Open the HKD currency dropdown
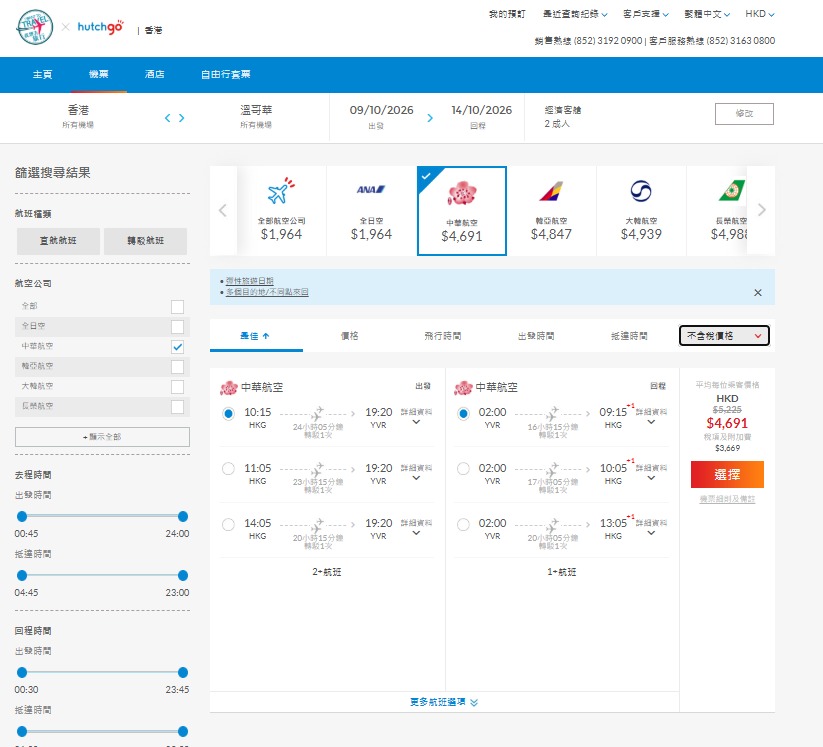 coord(759,14)
